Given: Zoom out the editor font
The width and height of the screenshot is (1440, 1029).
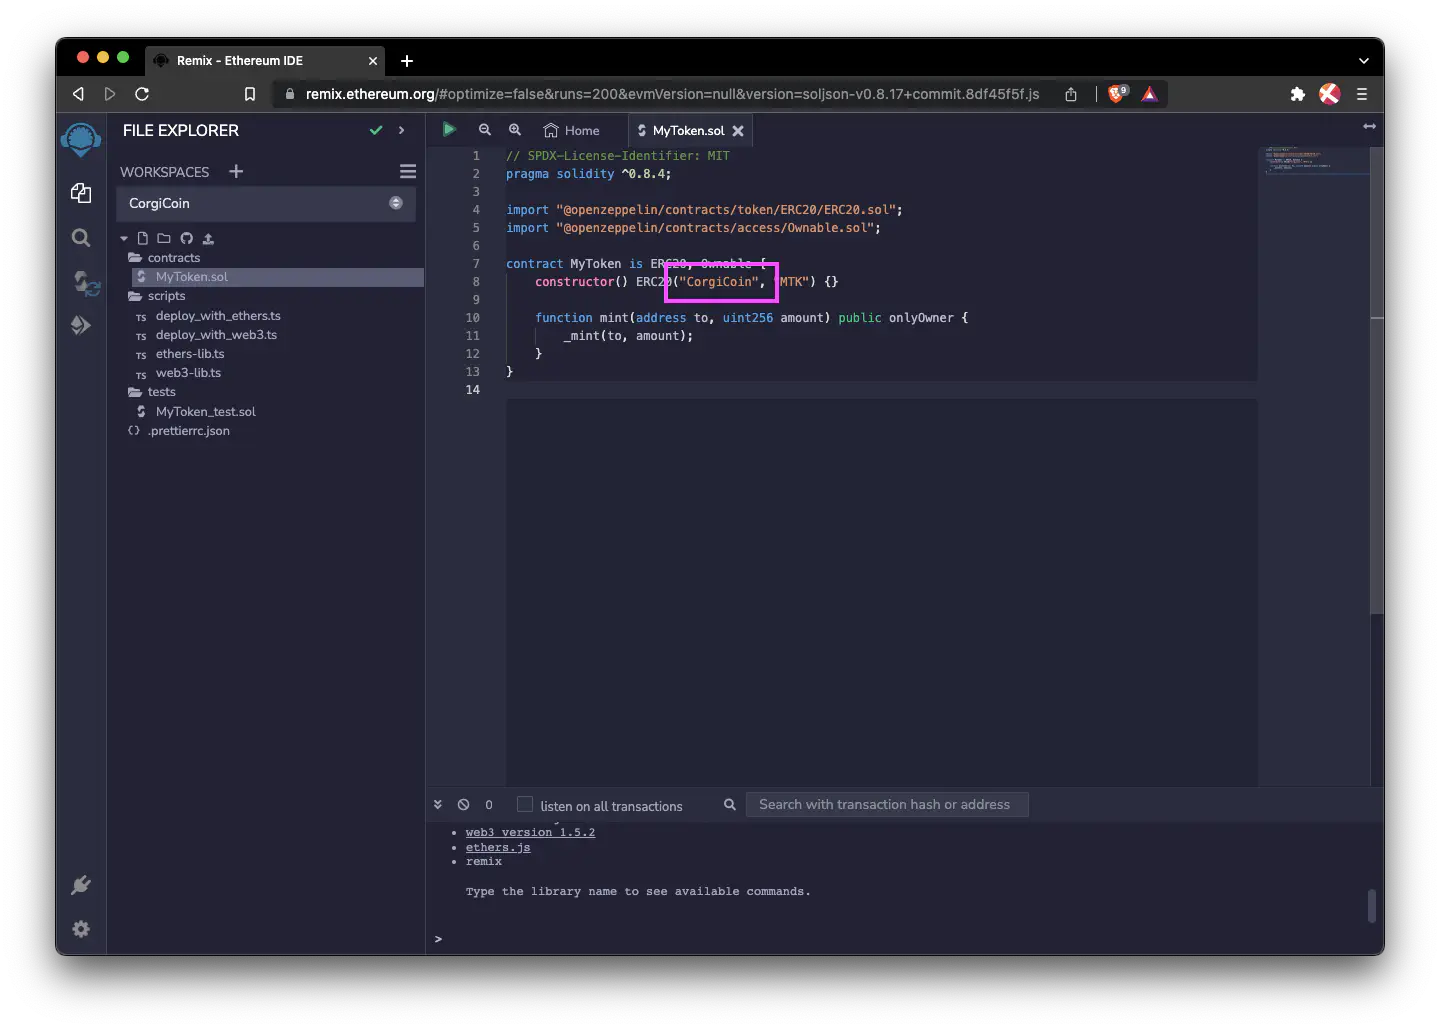Looking at the screenshot, I should pyautogui.click(x=485, y=130).
